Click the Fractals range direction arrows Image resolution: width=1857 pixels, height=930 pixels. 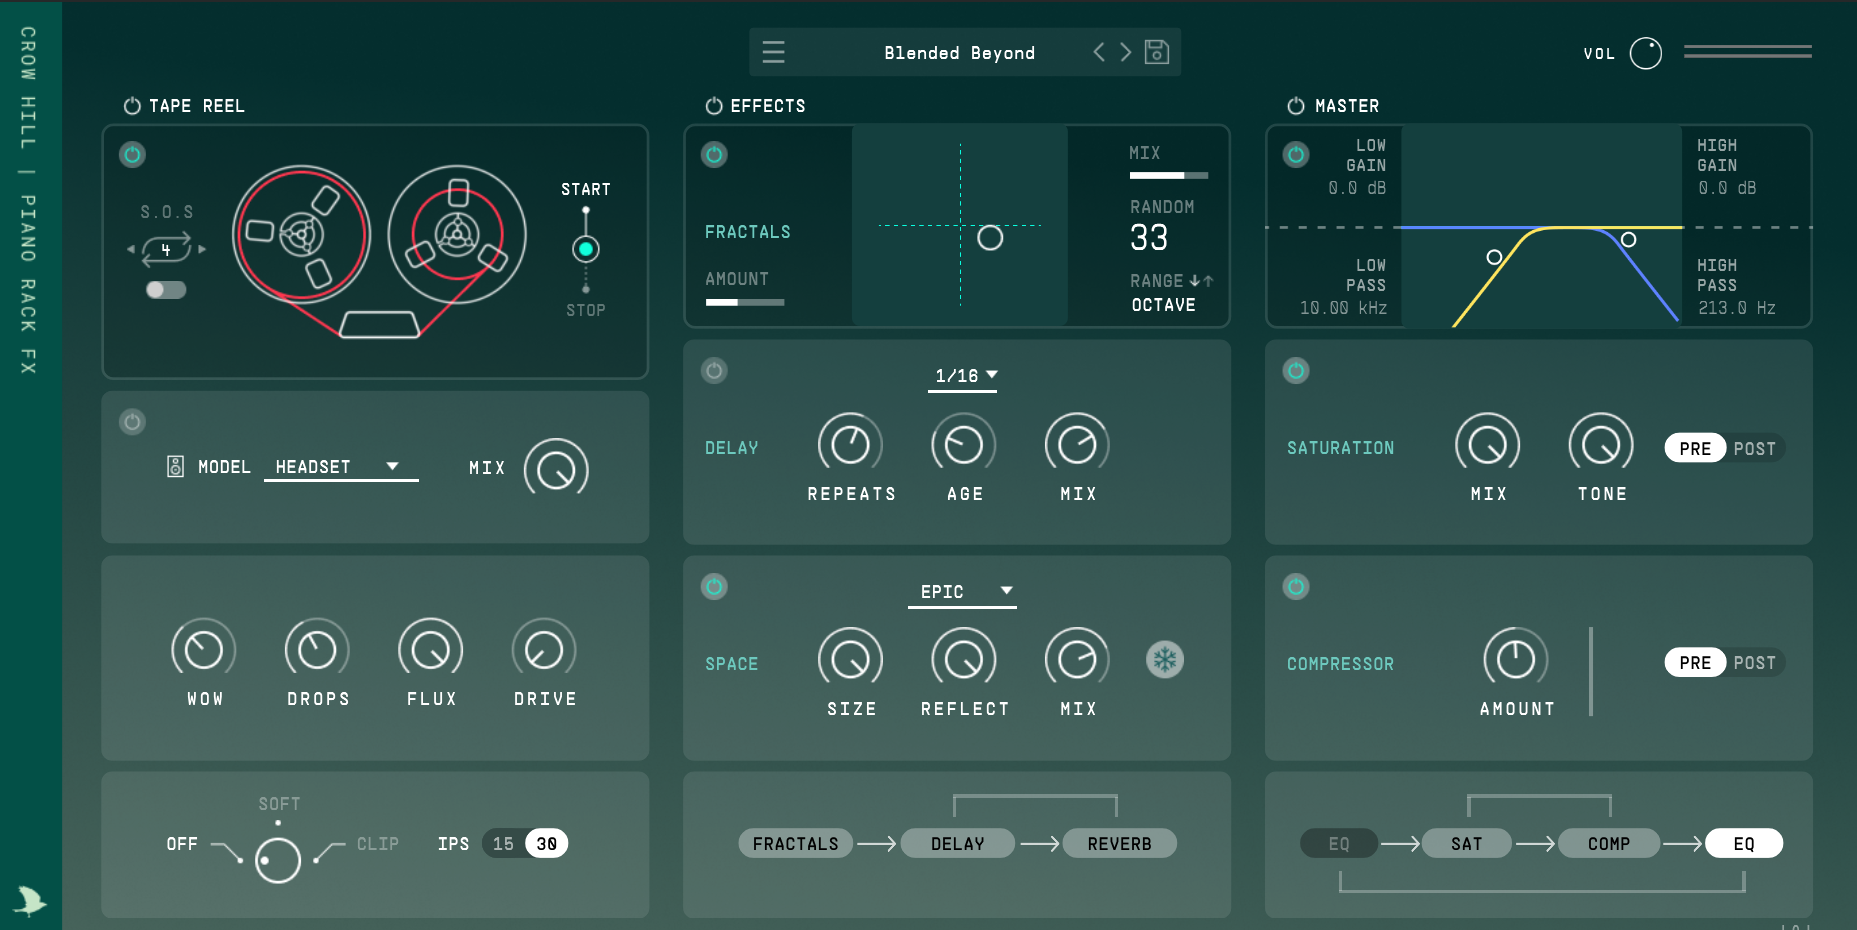(1201, 281)
